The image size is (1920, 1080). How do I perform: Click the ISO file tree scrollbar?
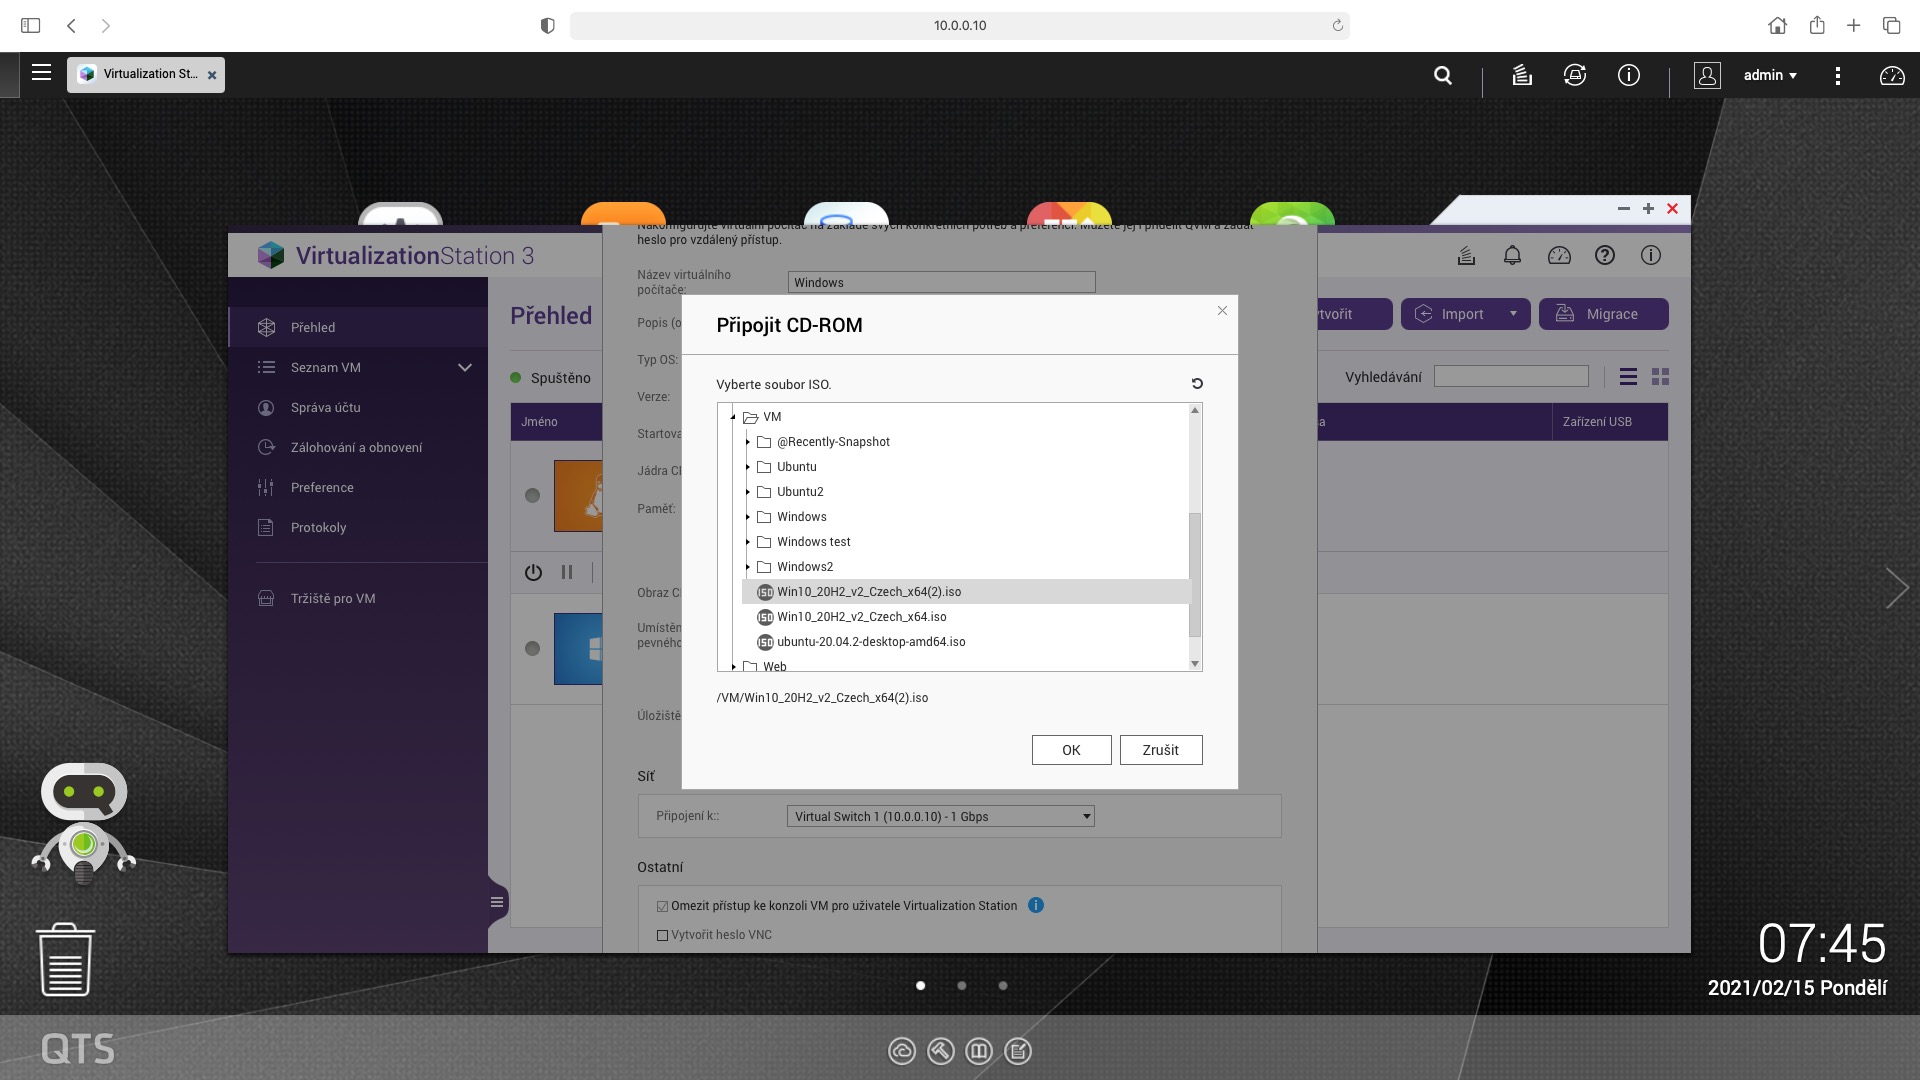1194,574
